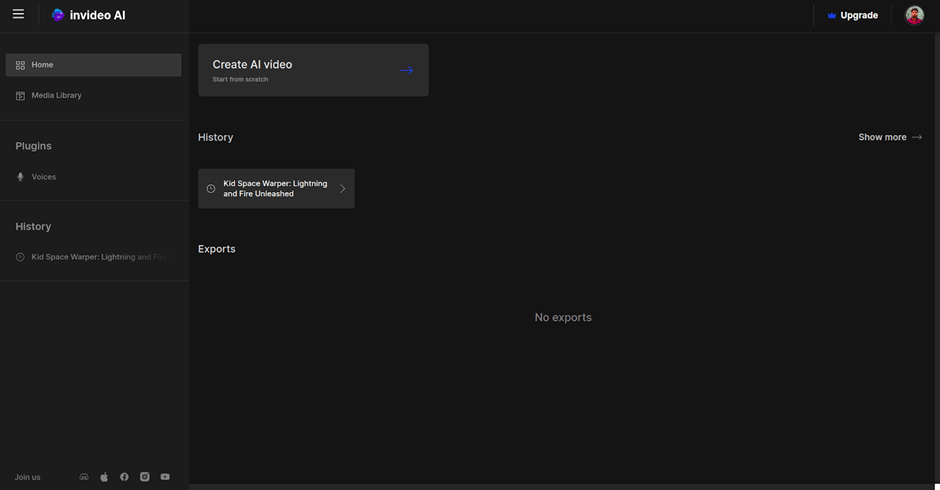Open the YouTube channel icon

tap(165, 477)
